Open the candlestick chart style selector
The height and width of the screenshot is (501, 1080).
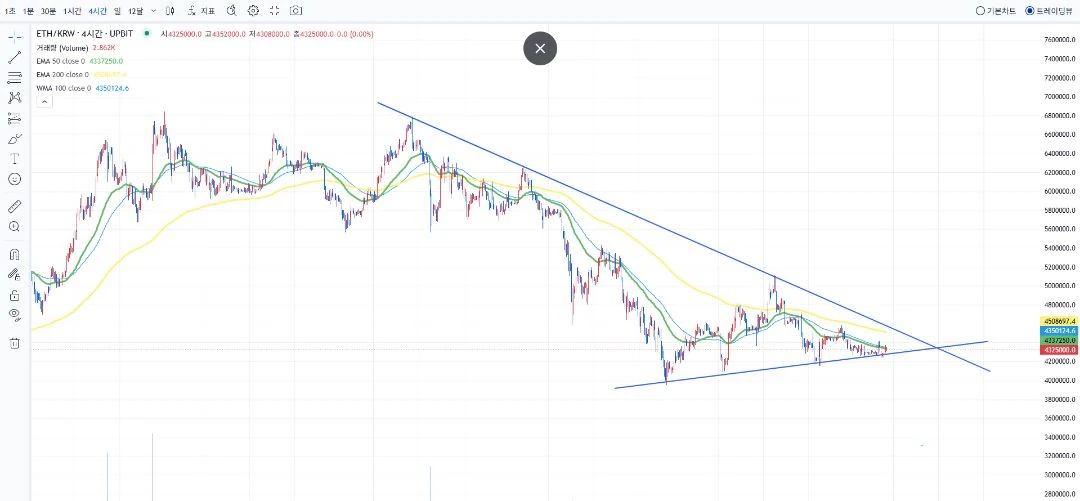170,10
